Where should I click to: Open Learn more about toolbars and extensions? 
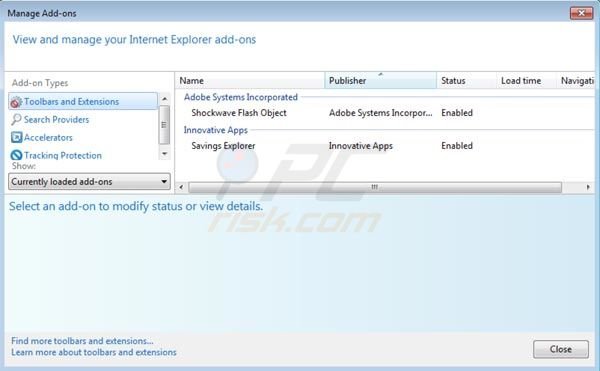coord(94,352)
